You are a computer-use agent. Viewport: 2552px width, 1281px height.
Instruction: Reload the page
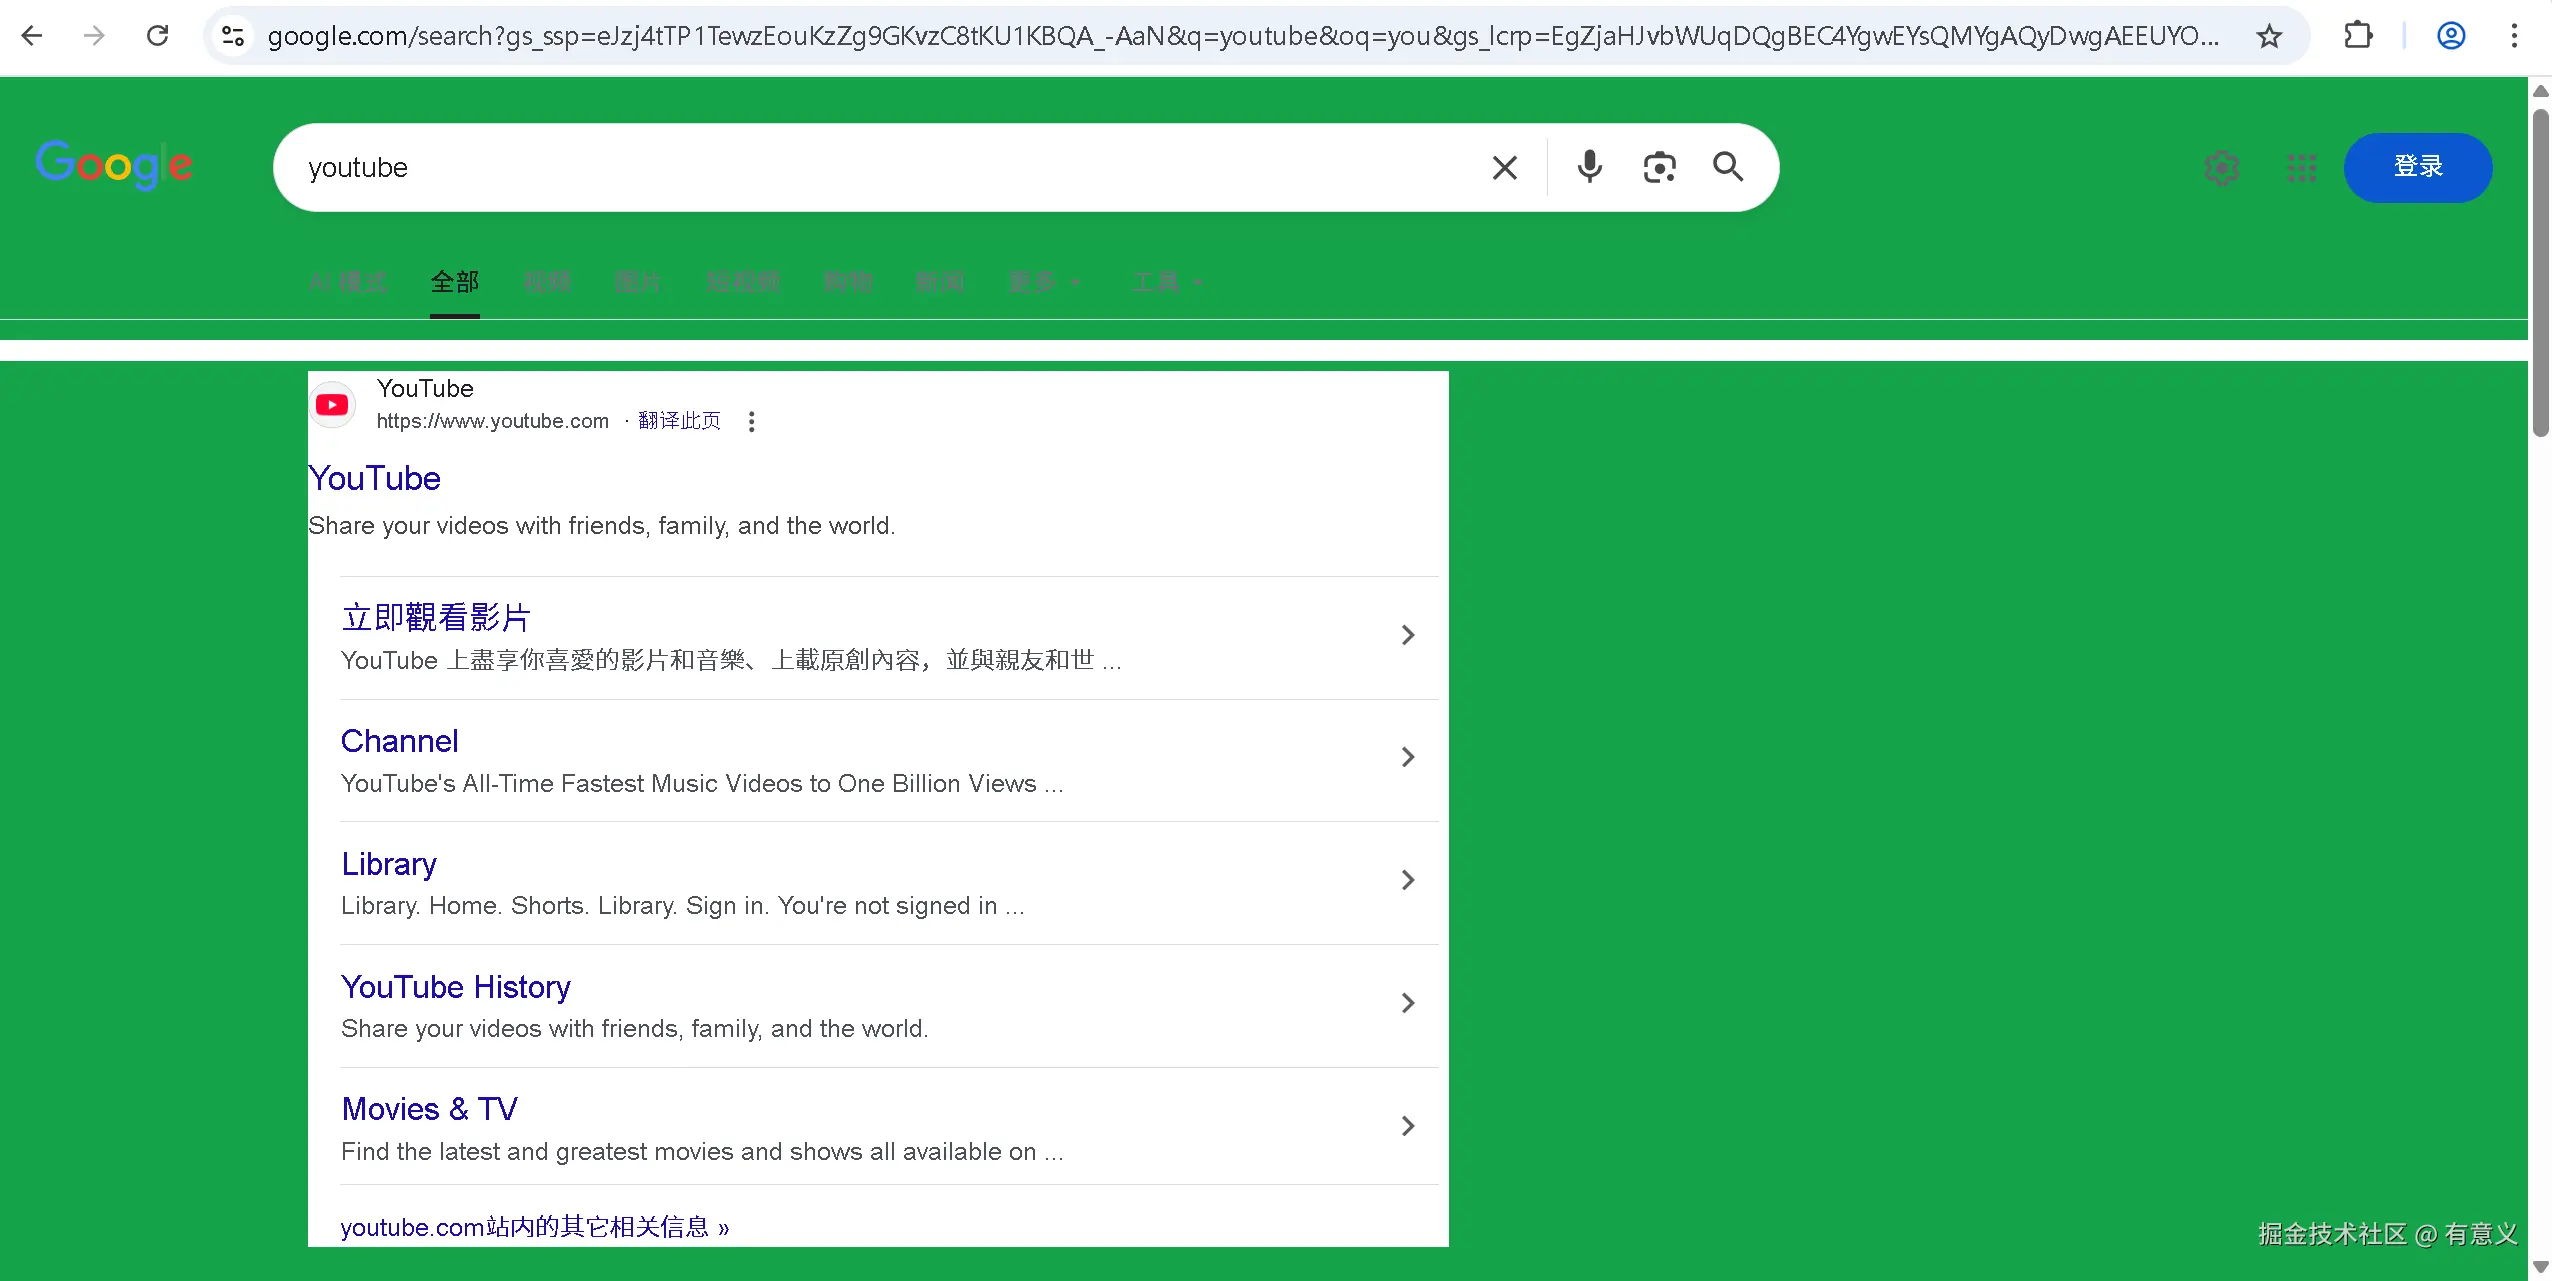coord(157,37)
